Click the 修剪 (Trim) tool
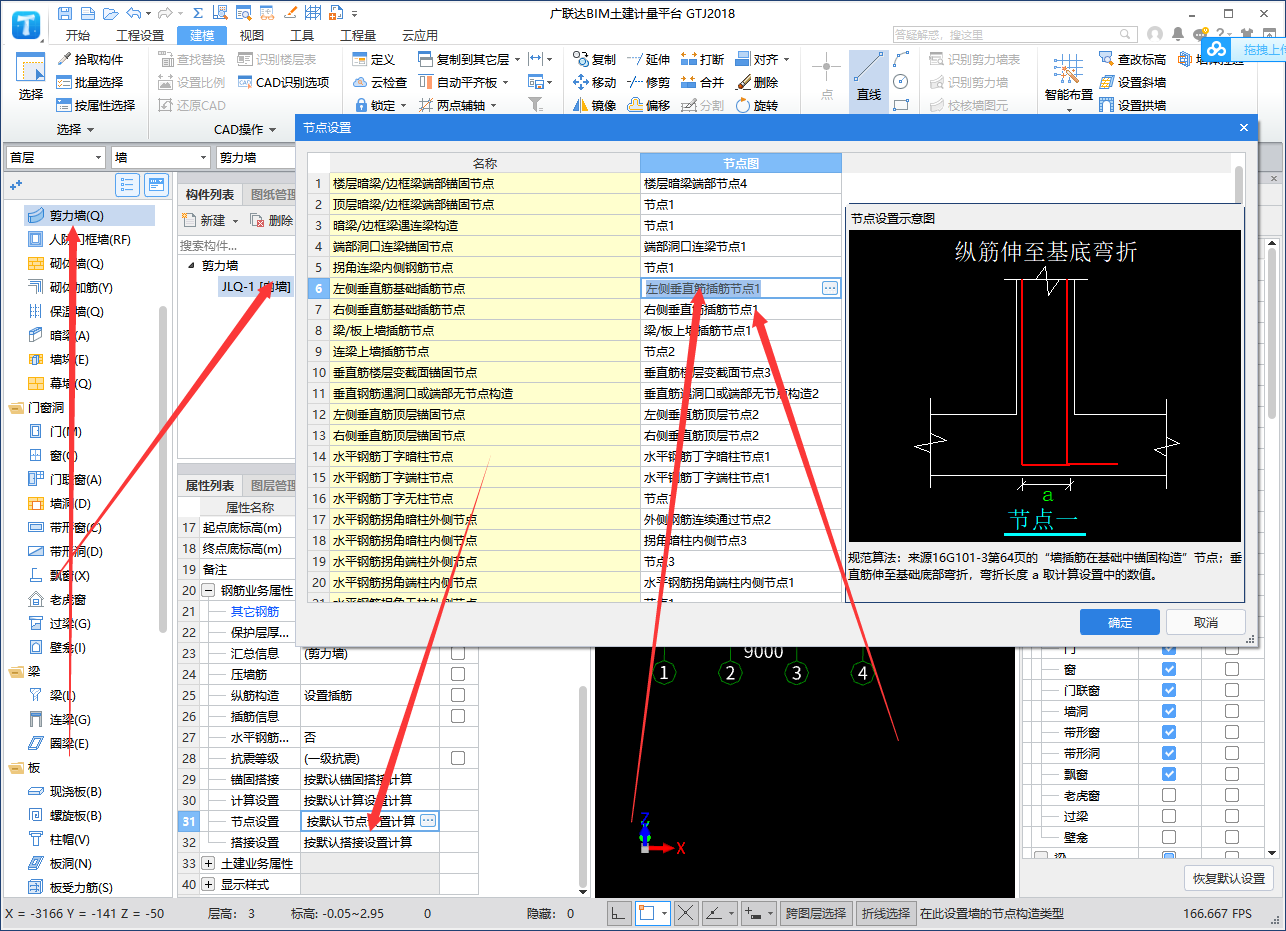1286x931 pixels. 648,83
